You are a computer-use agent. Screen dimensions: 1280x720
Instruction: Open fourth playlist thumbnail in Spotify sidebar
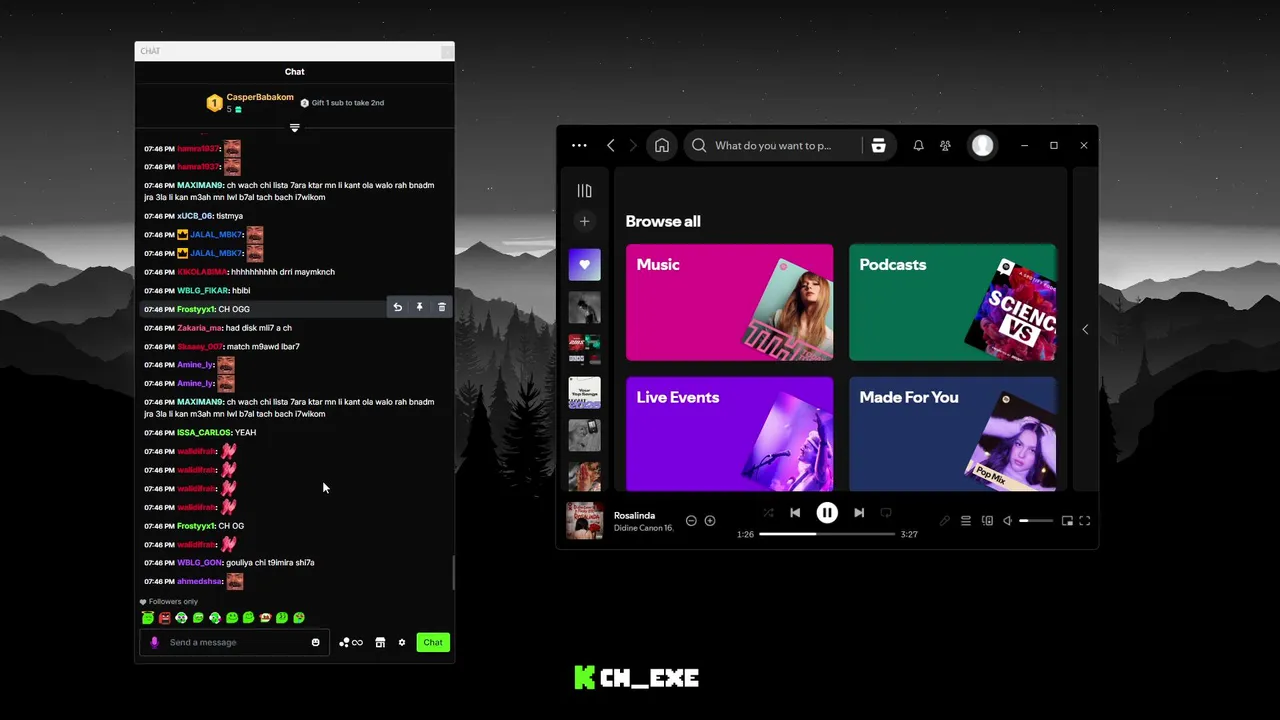(x=584, y=393)
